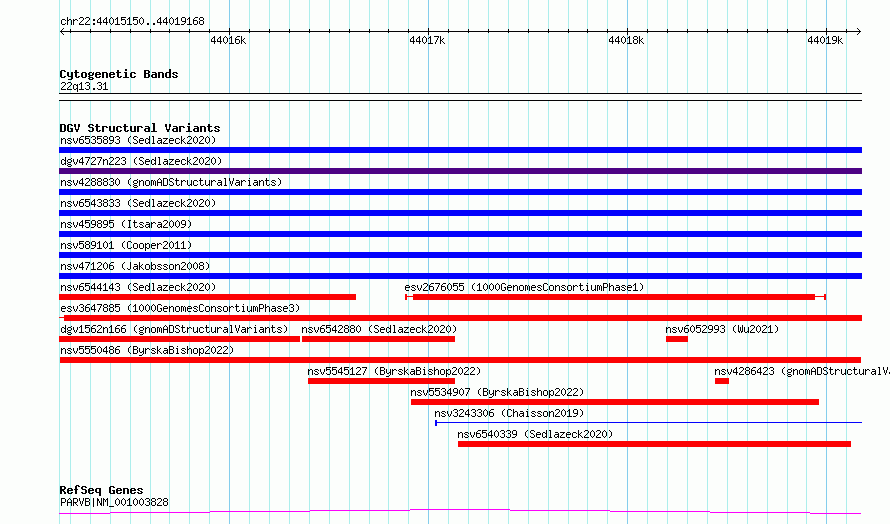890x524 pixels.
Task: Click the red bar under nsv6540339
Action: [654, 444]
